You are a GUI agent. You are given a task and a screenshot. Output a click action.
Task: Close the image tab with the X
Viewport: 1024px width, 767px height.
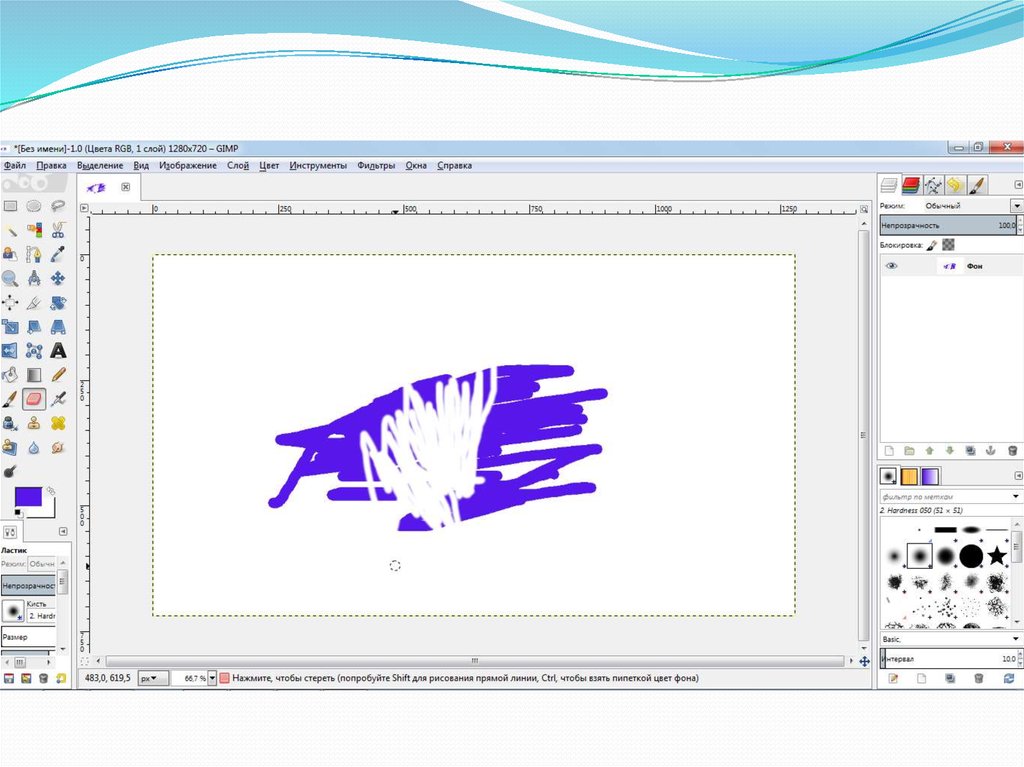pyautogui.click(x=126, y=186)
